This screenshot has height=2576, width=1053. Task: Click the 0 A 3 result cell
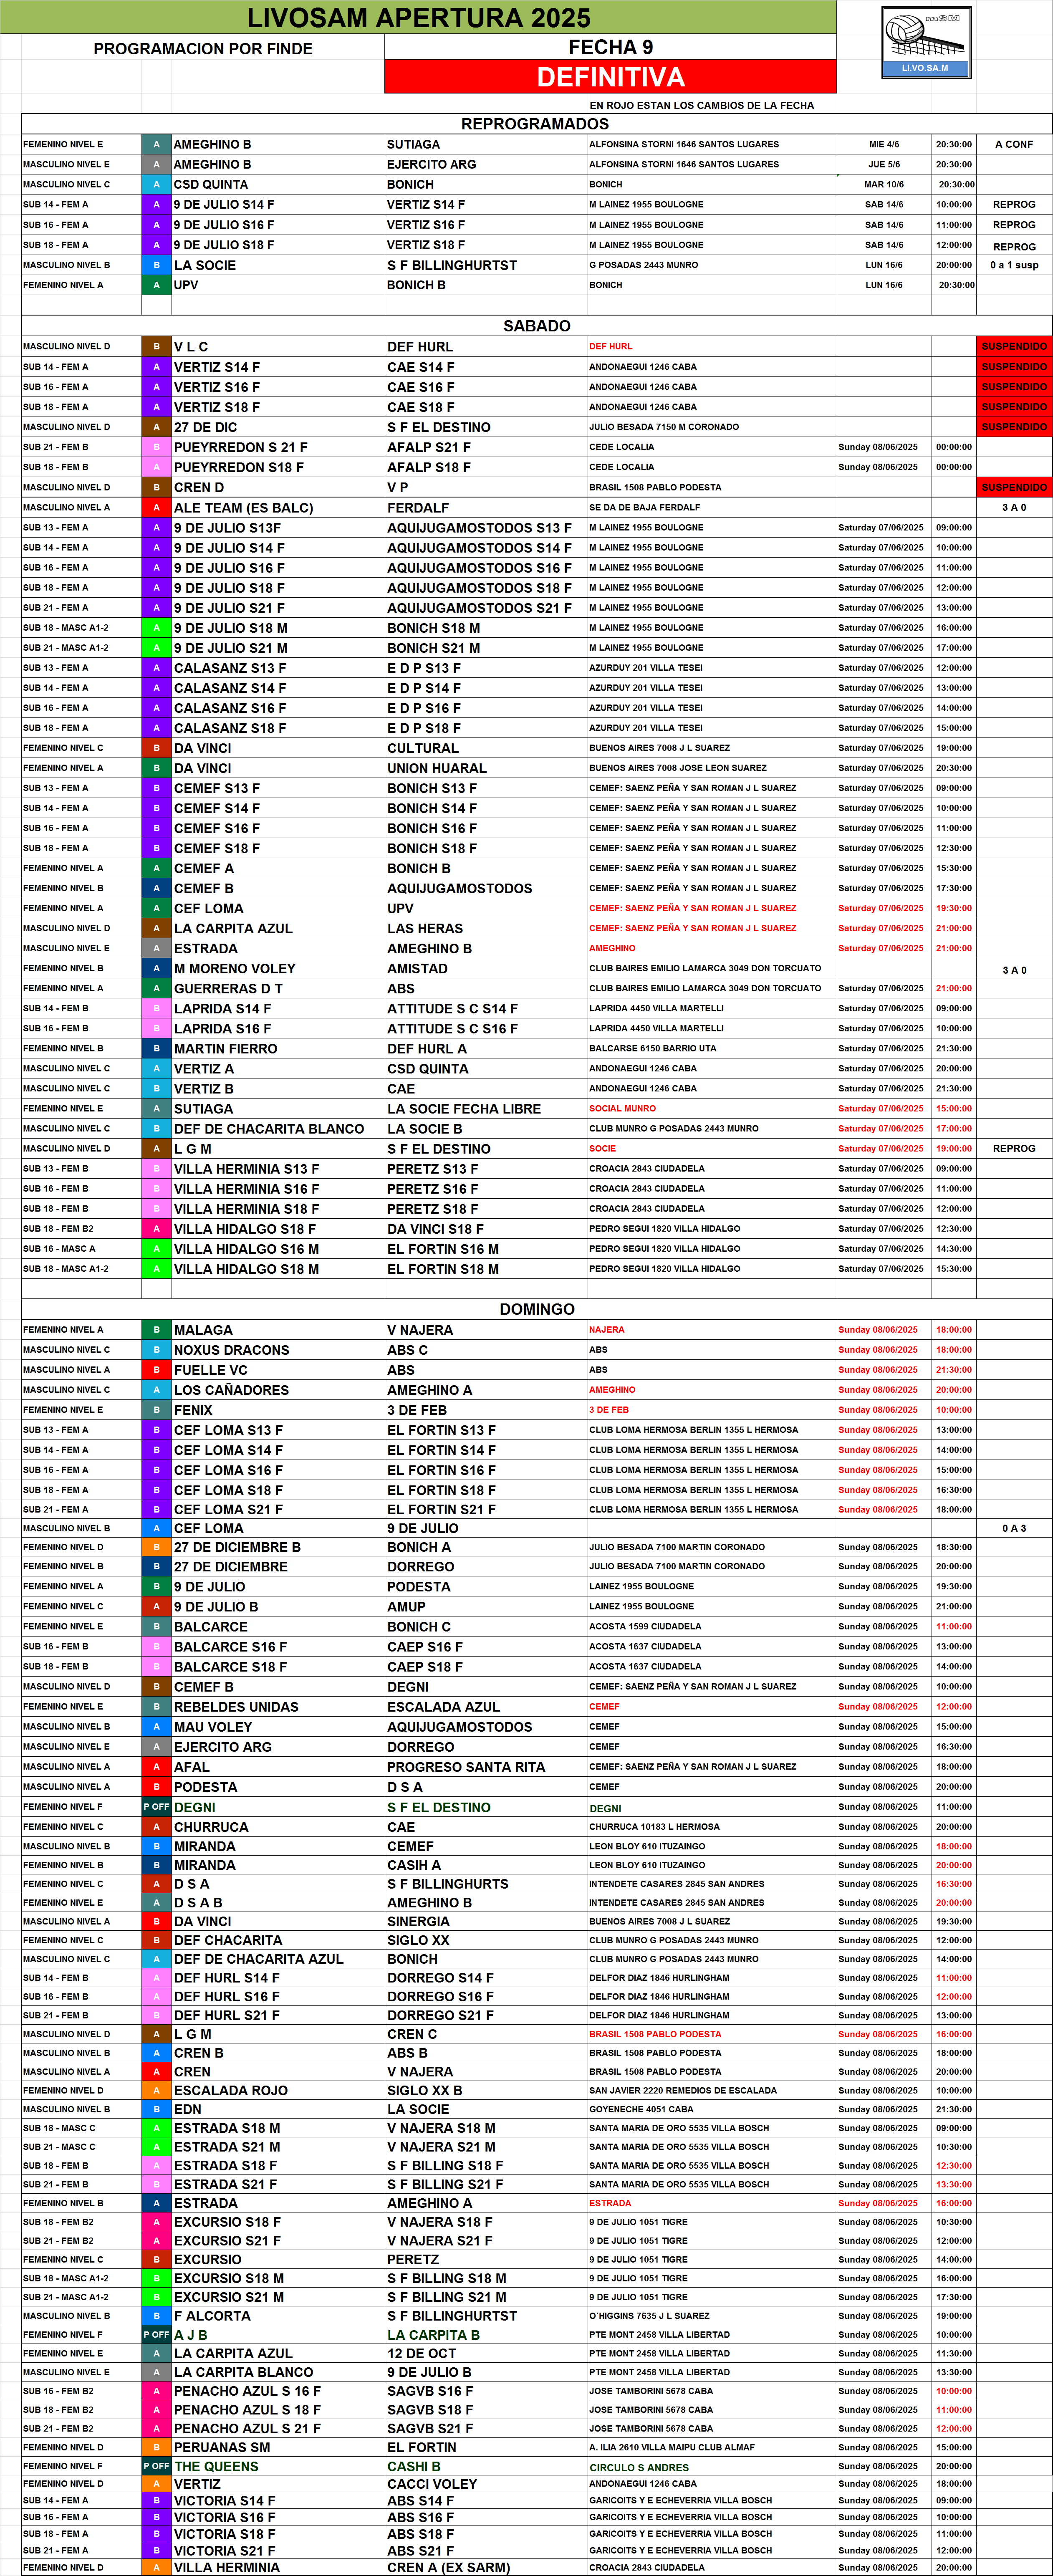click(x=1014, y=1528)
